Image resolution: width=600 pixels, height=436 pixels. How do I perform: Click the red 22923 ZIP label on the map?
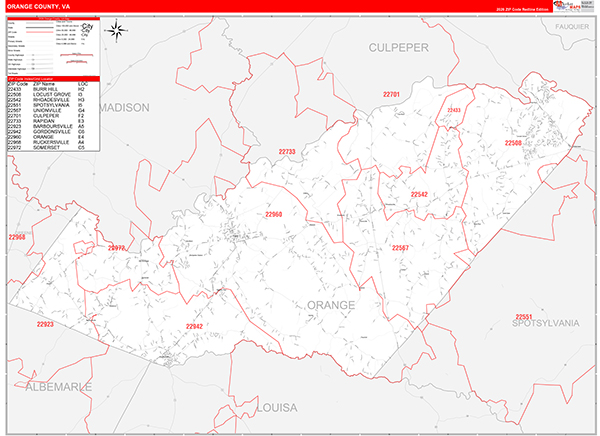click(x=45, y=324)
